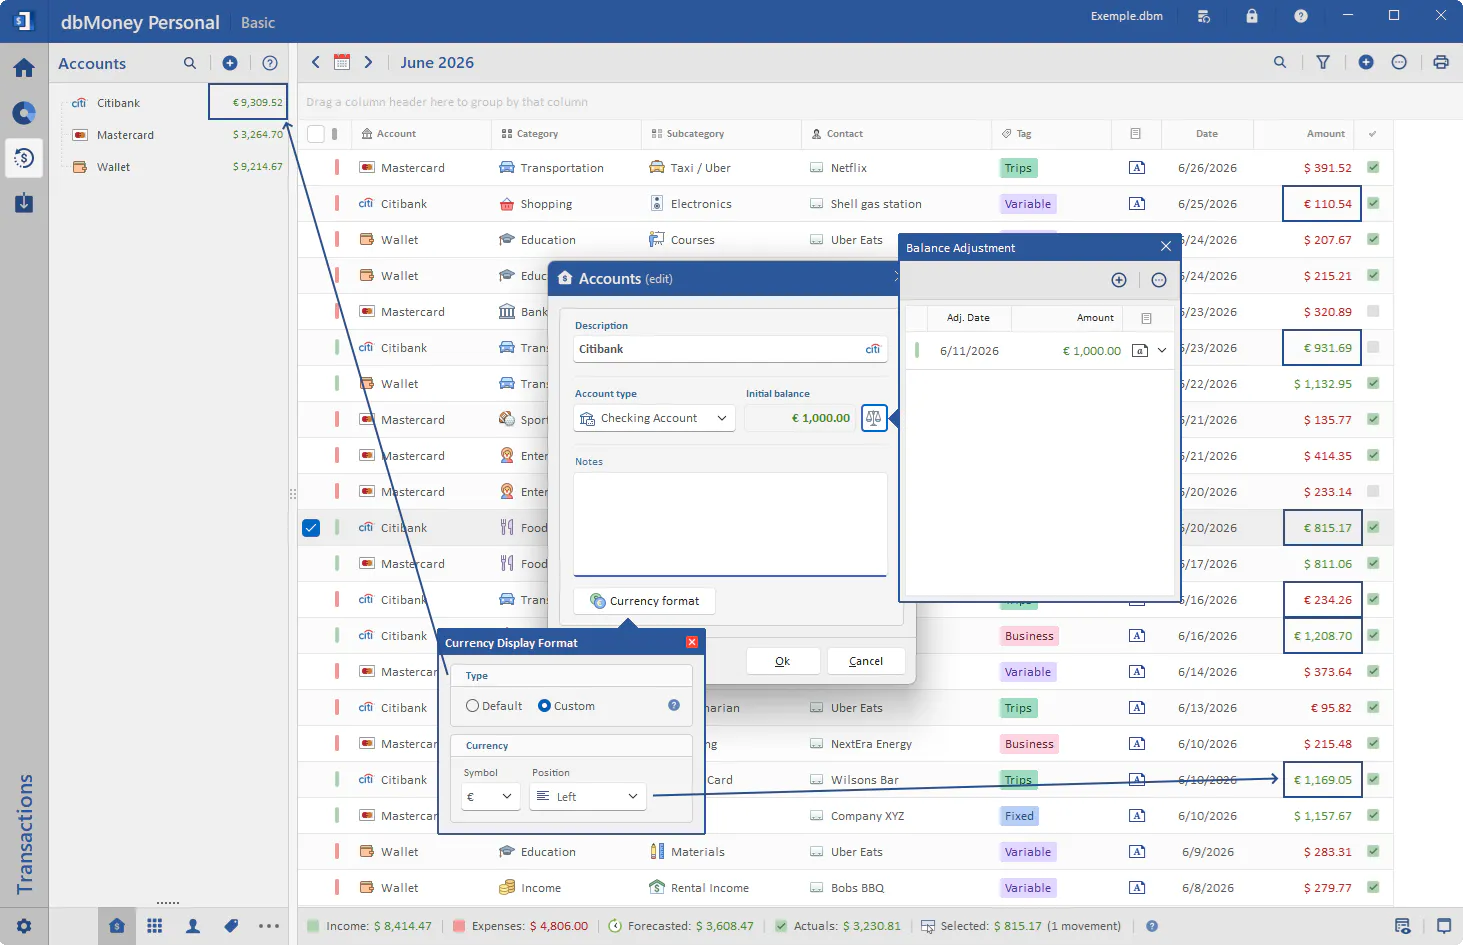Image resolution: width=1463 pixels, height=945 pixels.
Task: Open the transaction filter funnel
Action: (x=1323, y=62)
